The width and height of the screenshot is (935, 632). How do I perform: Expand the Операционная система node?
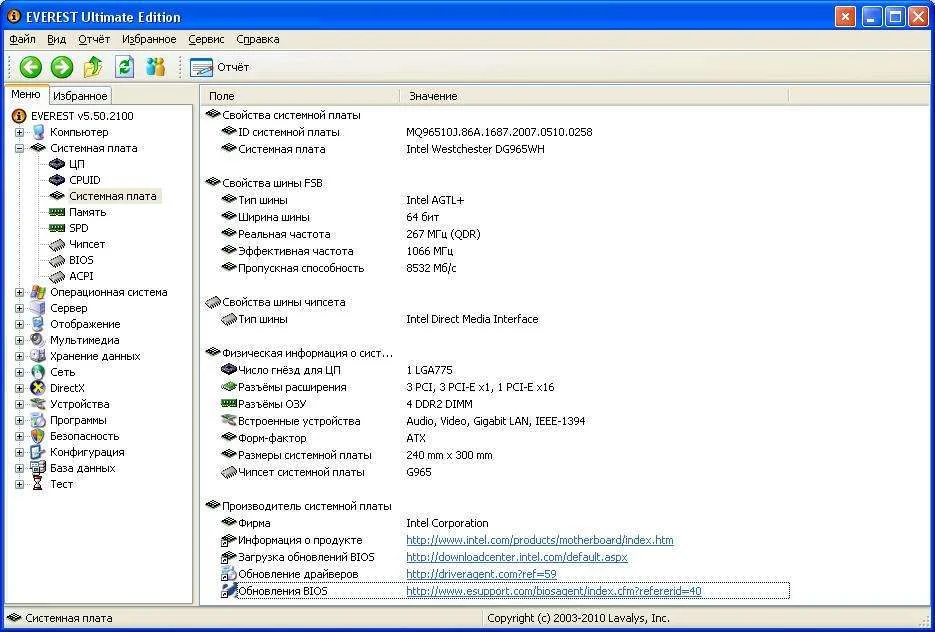click(x=20, y=292)
